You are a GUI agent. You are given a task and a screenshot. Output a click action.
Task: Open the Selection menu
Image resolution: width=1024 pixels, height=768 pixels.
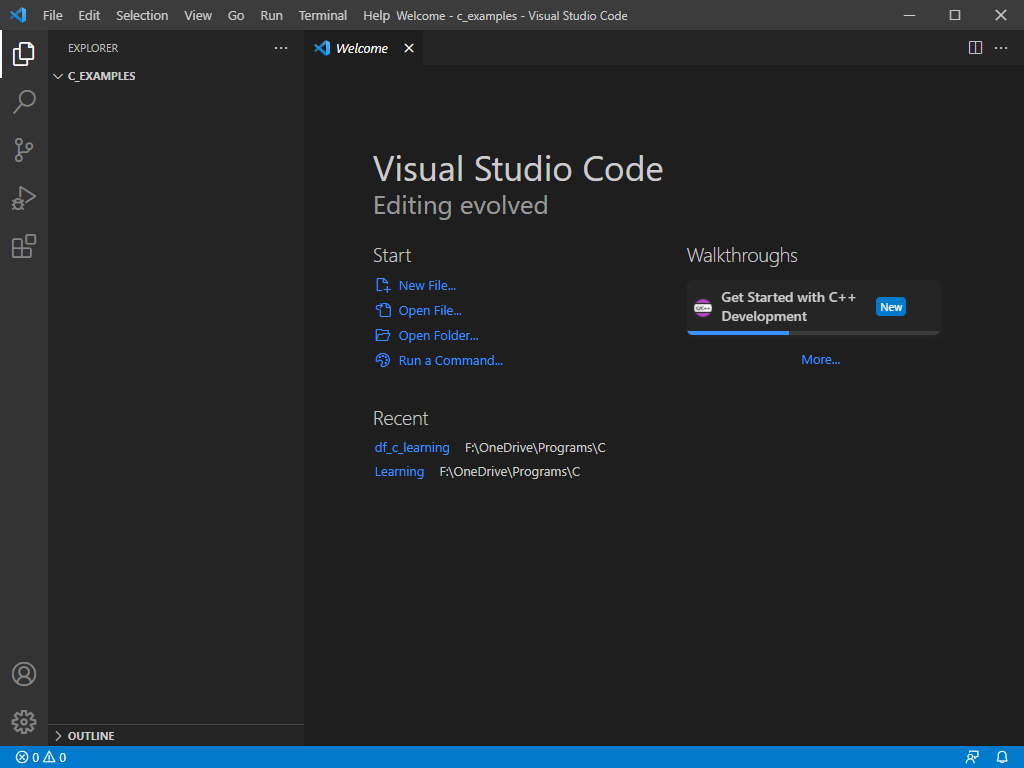[142, 15]
